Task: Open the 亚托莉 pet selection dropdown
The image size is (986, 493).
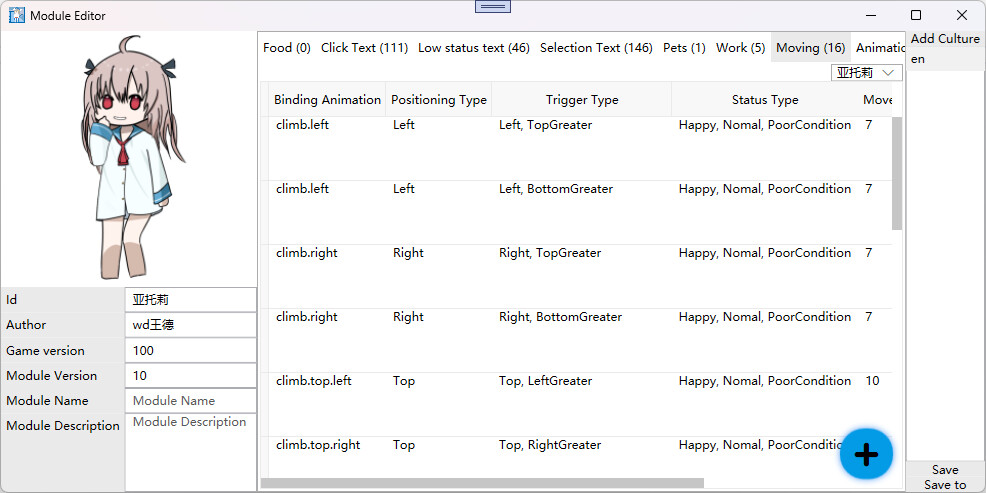Action: pos(867,73)
